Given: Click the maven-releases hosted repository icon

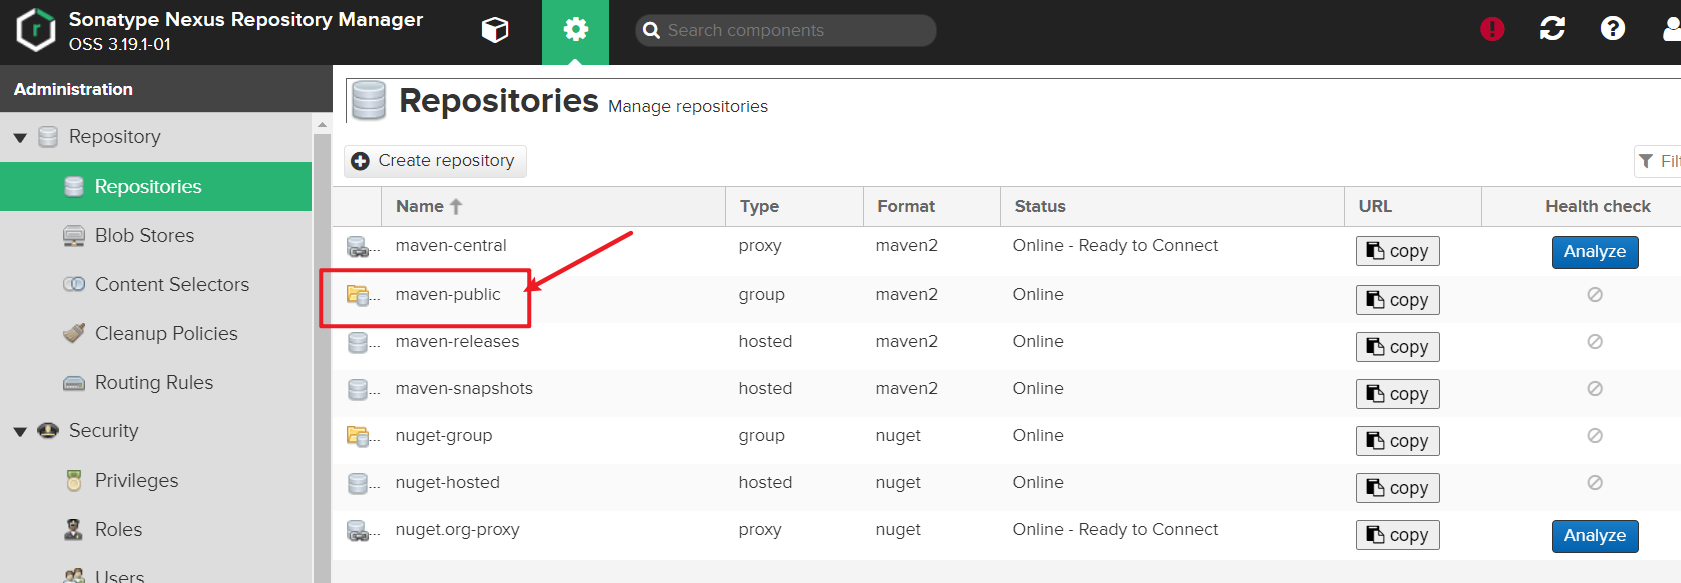Looking at the screenshot, I should coord(358,342).
